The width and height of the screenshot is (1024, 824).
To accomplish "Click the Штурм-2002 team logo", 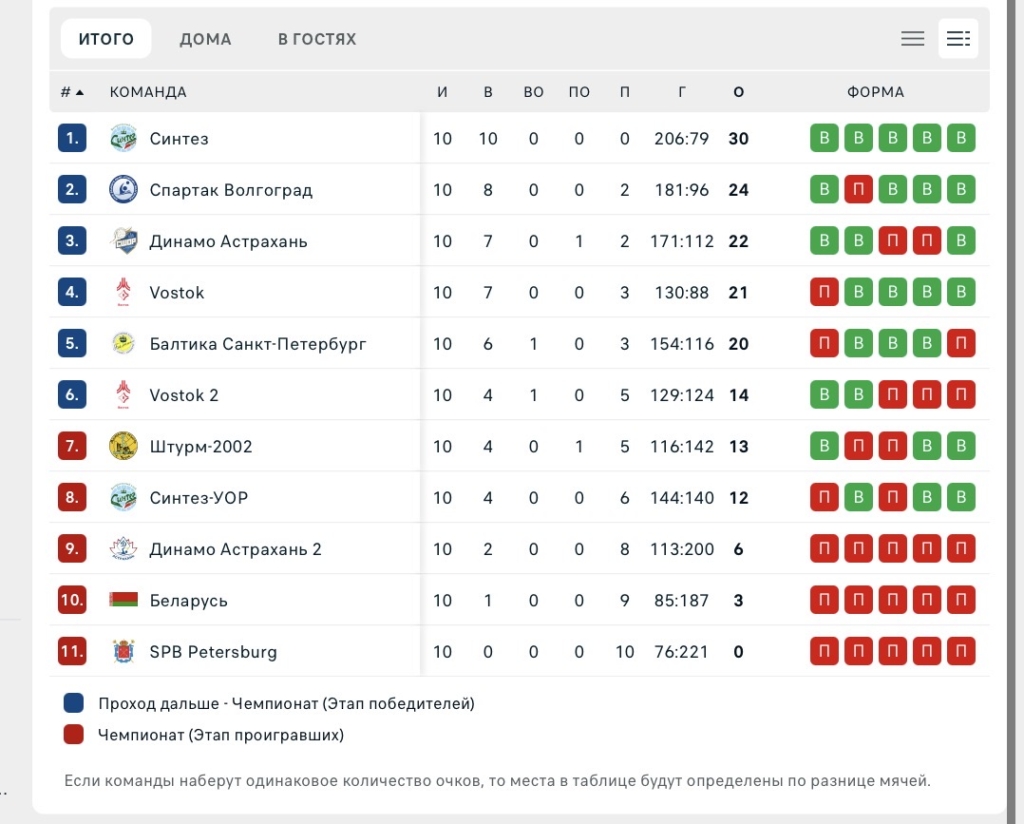I will pos(123,446).
